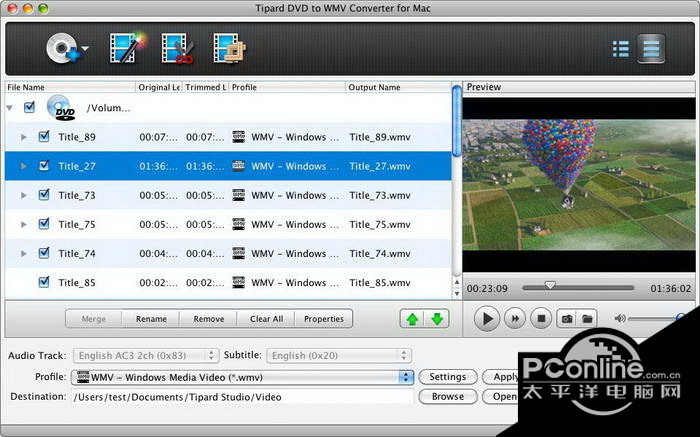Open the video Effect editing tool
The height and width of the screenshot is (437, 700).
click(x=125, y=48)
